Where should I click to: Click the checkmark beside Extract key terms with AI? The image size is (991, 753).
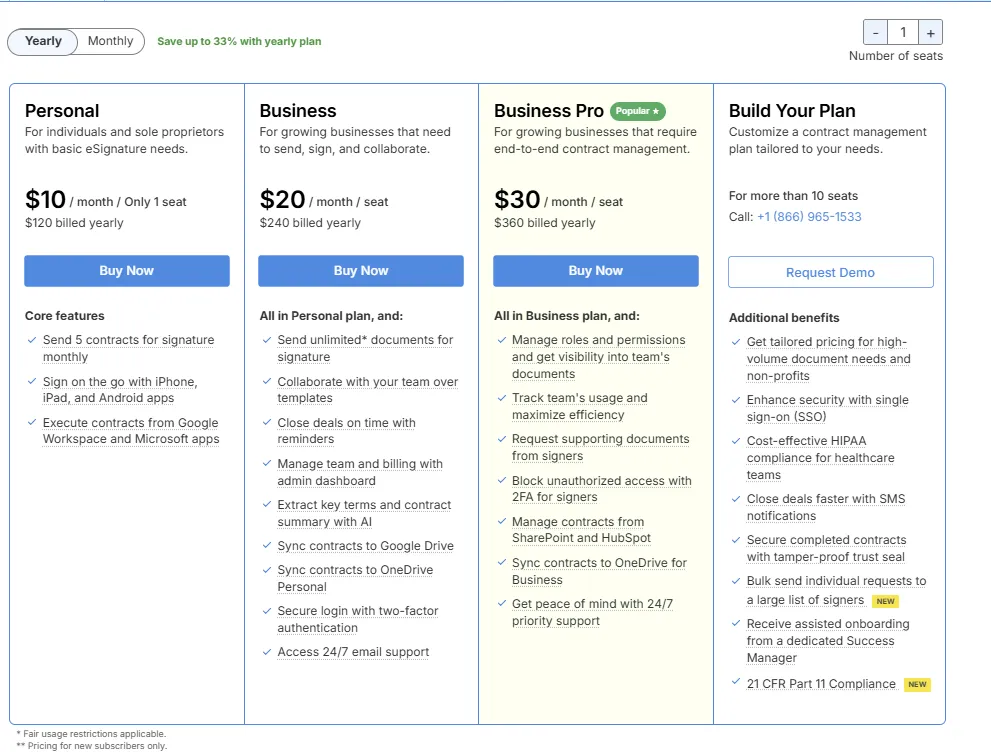[266, 505]
